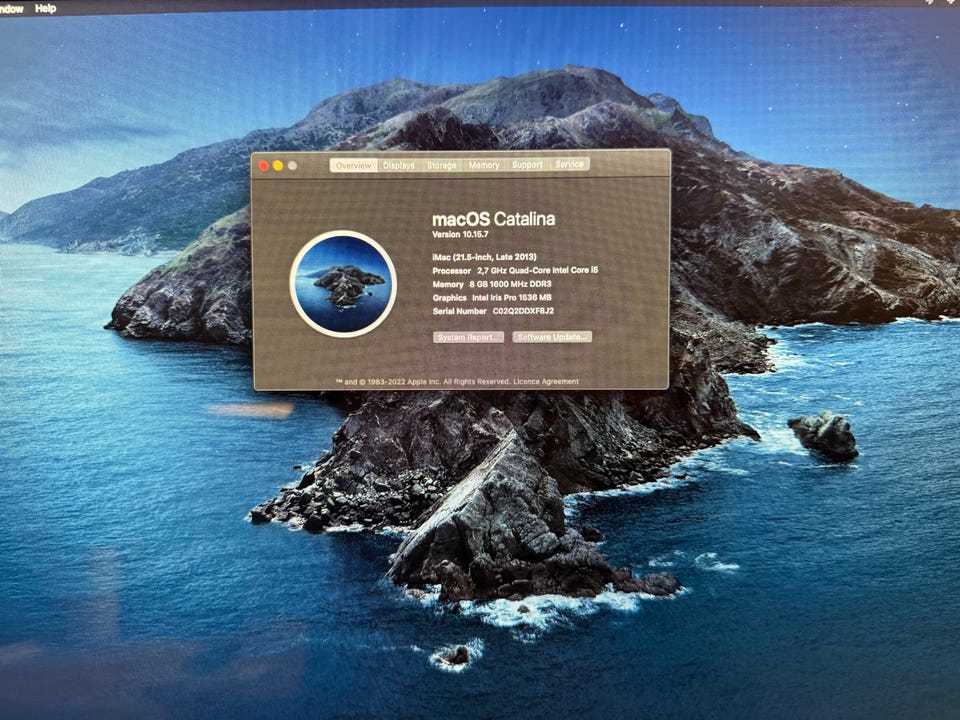
Task: Click the 'Intel Iris Pro 1536 MB' value
Action: [512, 298]
